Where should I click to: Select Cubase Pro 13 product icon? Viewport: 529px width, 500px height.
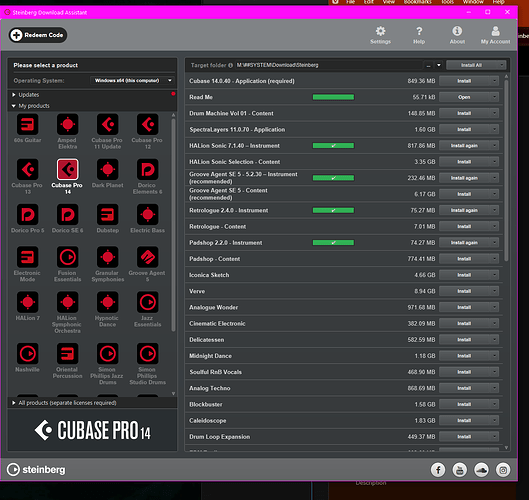click(x=27, y=169)
